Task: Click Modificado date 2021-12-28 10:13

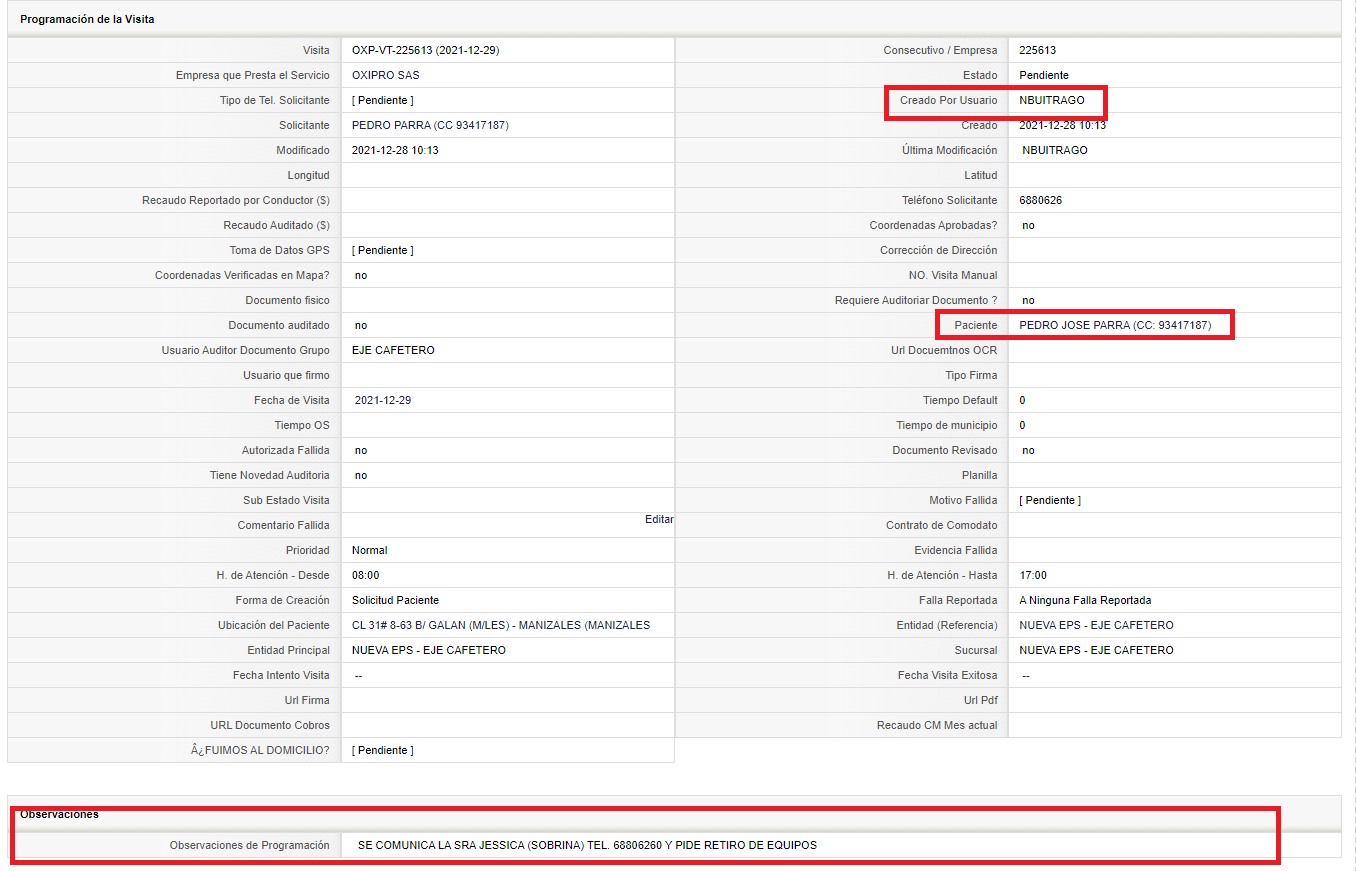Action: point(395,150)
